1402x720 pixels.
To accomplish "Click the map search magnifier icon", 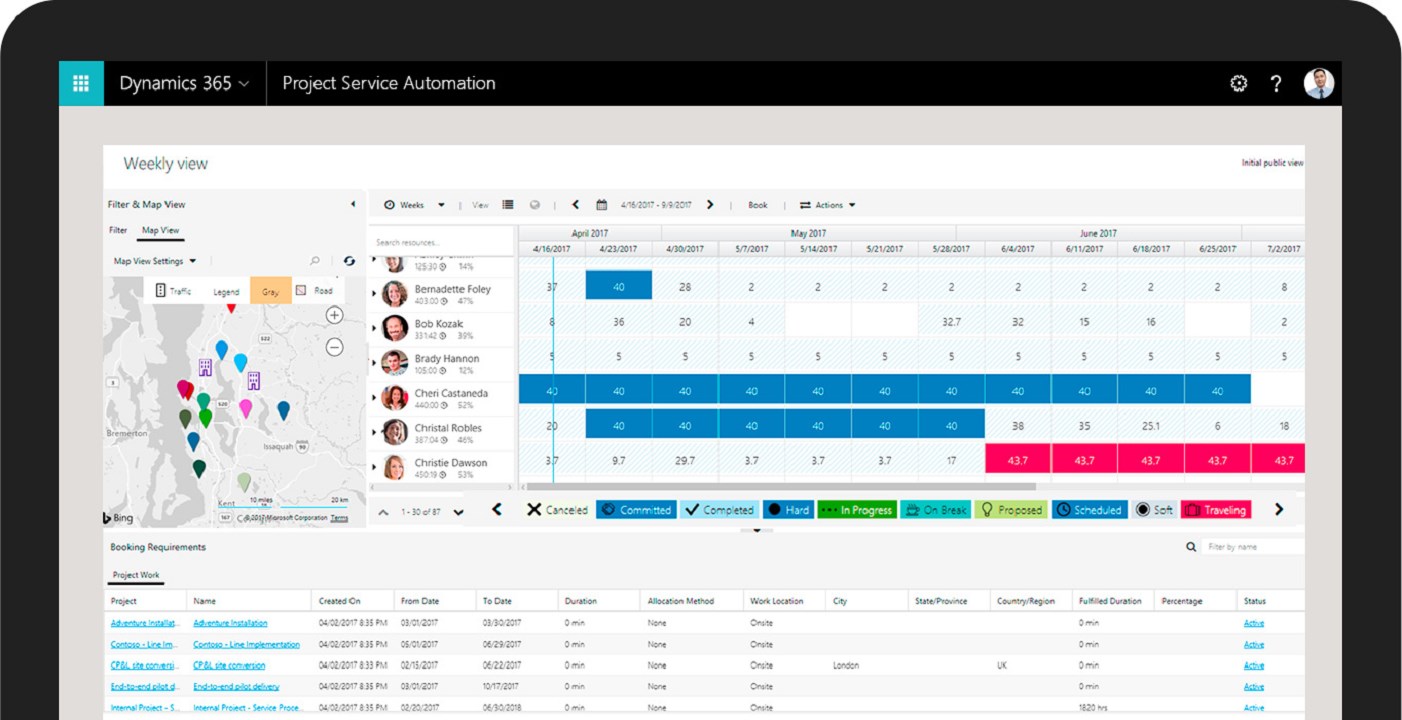I will (315, 261).
